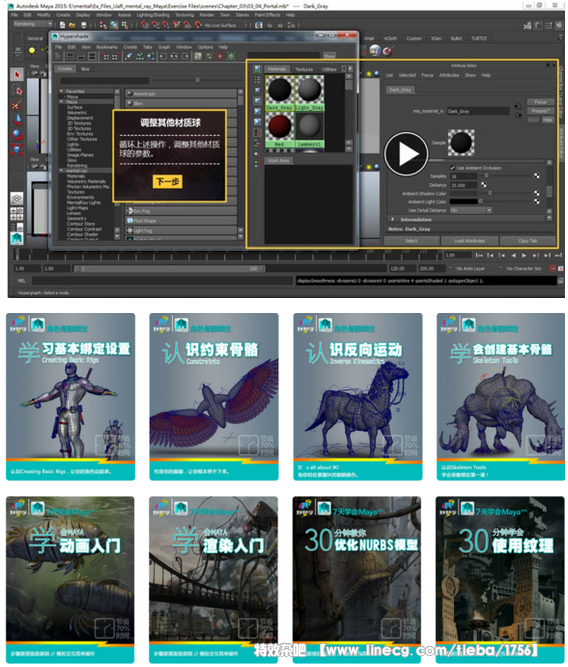The height and width of the screenshot is (667, 568).
Task: Choose the Lasso select tool in toolbox
Action: (17, 90)
